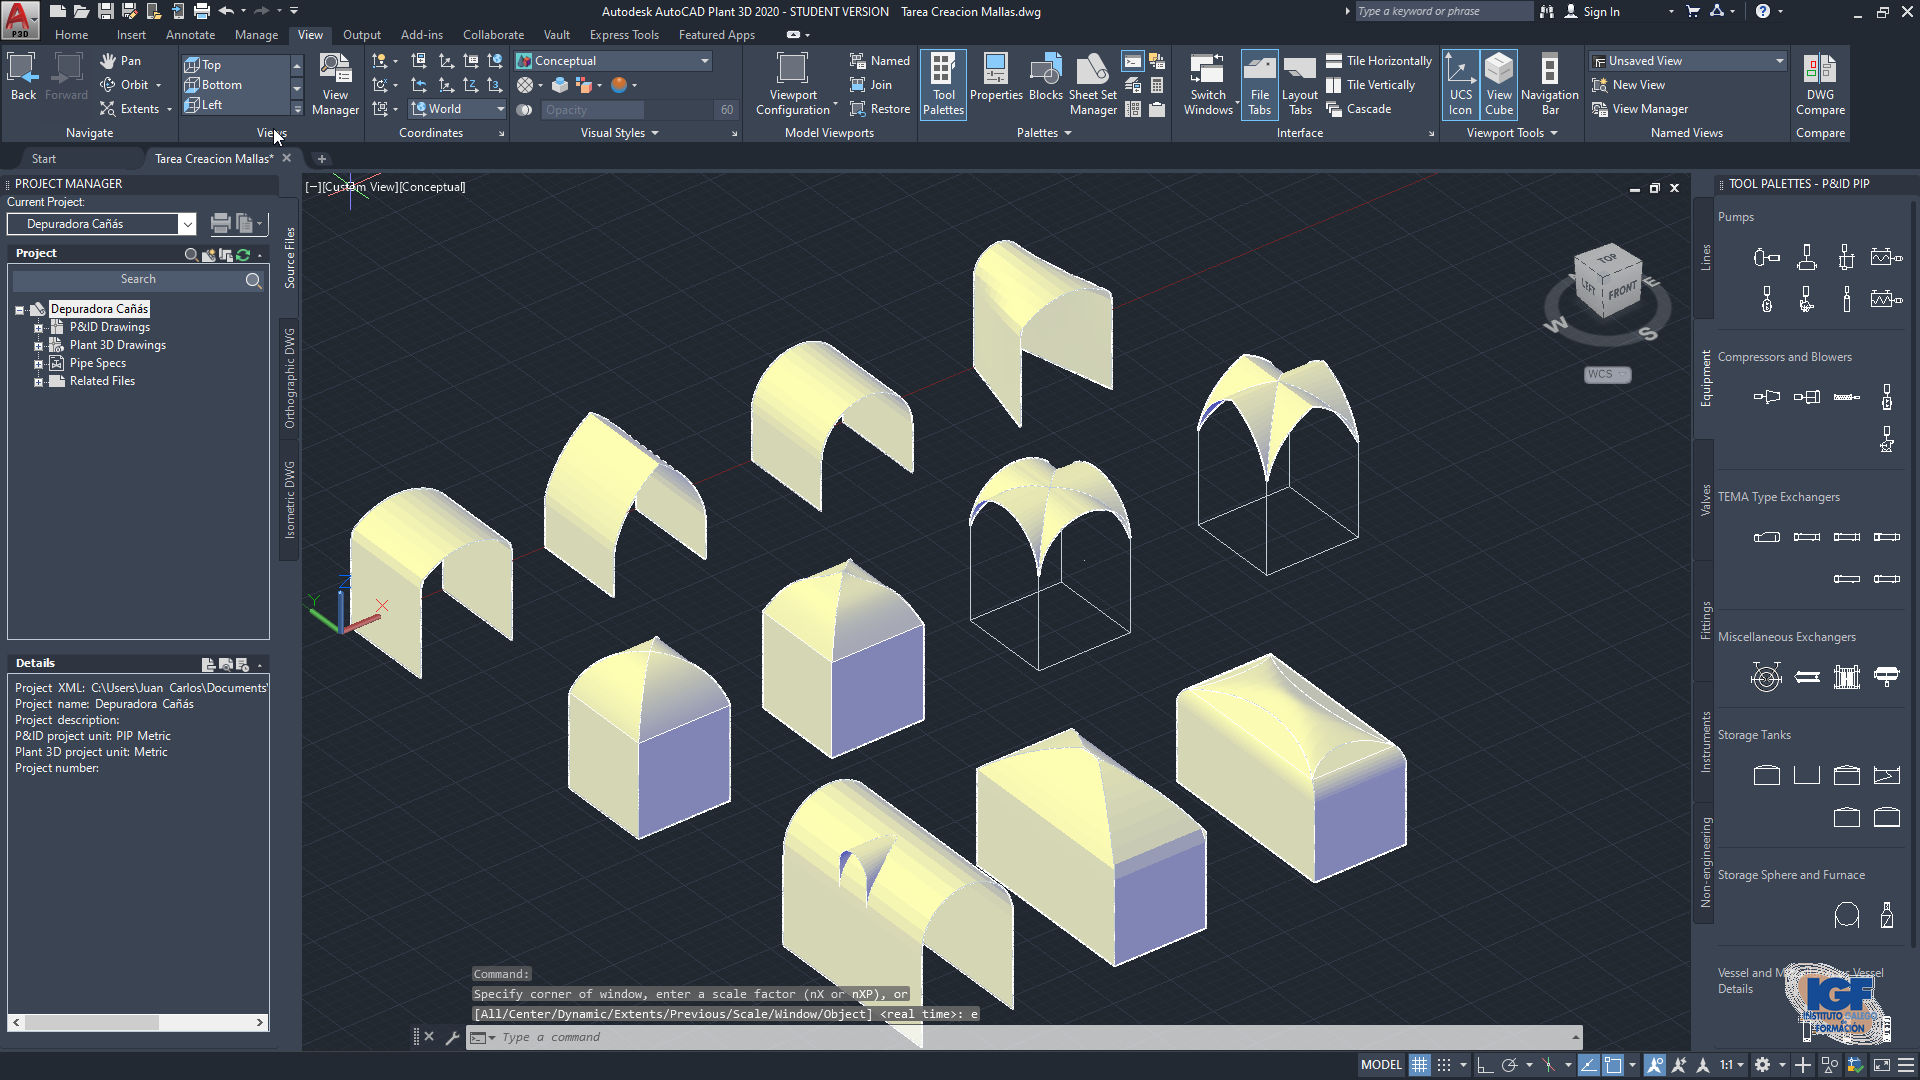Click the FRONT face of ViewCube

tap(1622, 292)
